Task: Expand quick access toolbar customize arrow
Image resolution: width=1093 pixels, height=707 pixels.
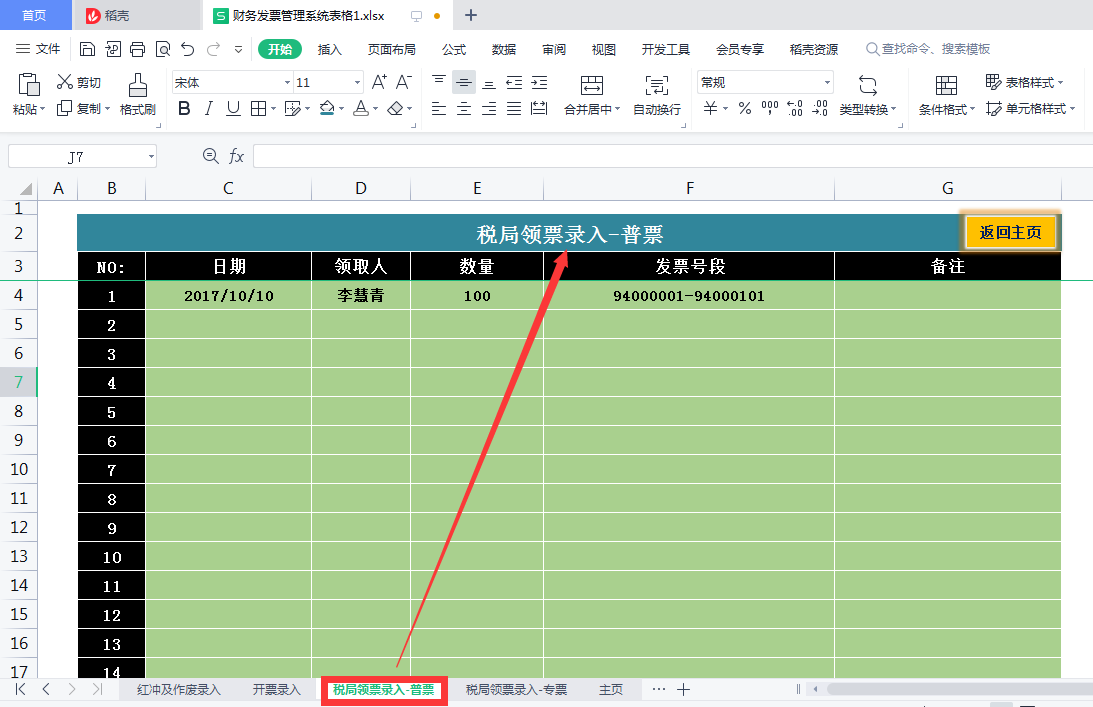Action: point(238,50)
